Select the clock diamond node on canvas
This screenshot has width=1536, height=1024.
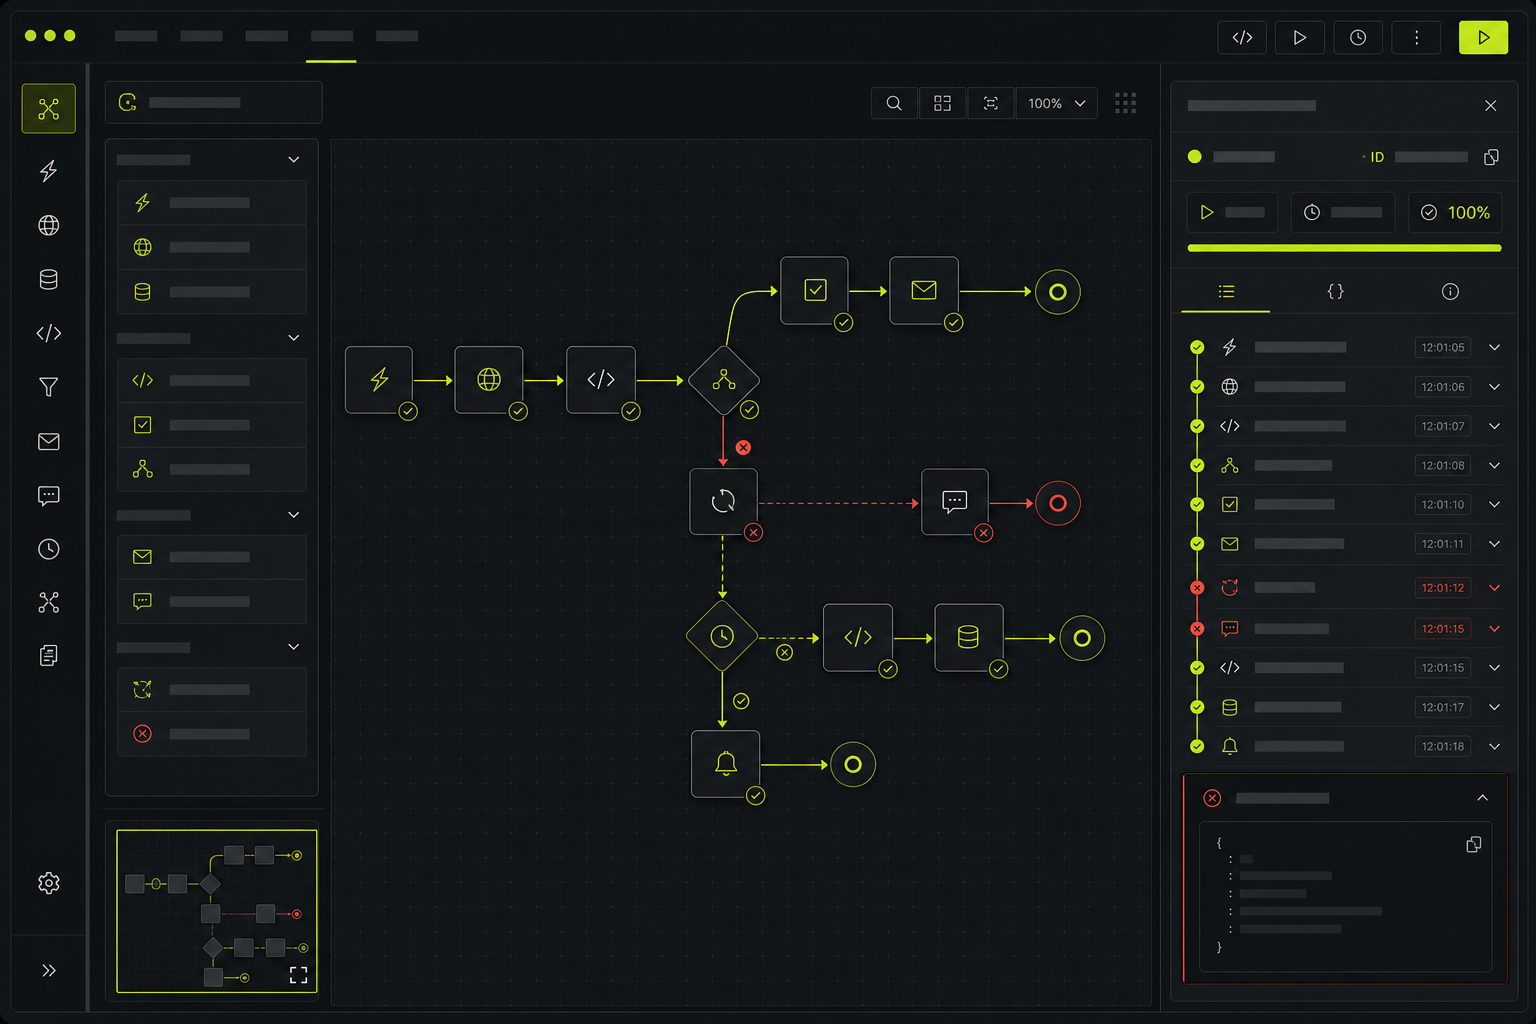pyautogui.click(x=722, y=637)
